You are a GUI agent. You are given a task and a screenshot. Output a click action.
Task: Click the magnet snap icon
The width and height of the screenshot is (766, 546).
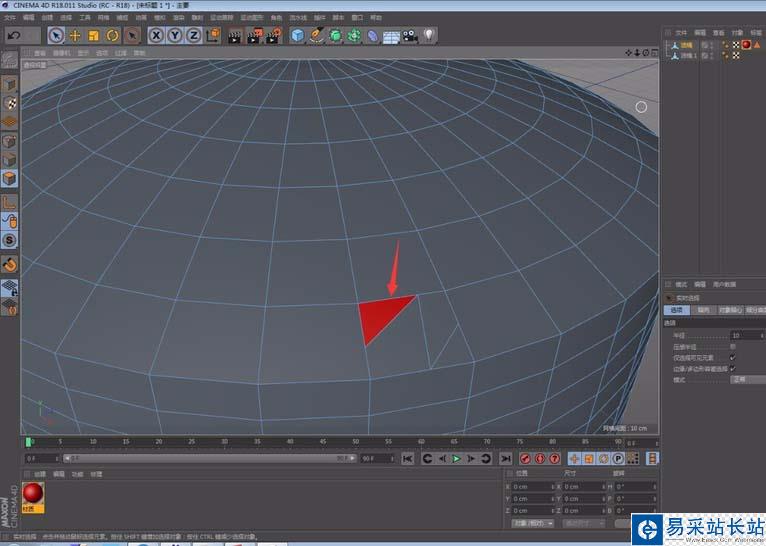tap(9, 264)
